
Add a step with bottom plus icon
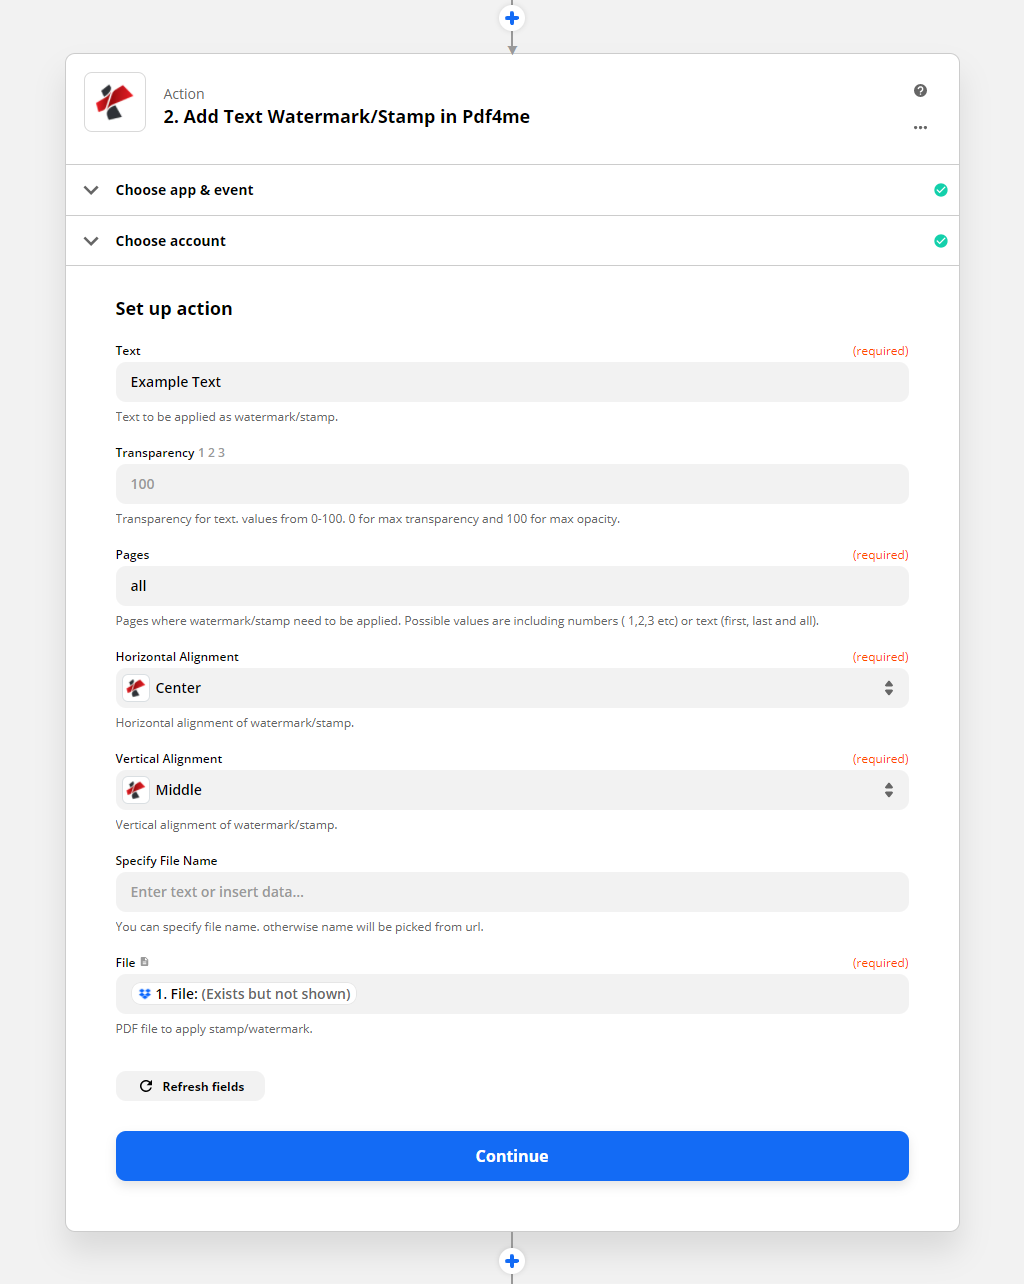pyautogui.click(x=512, y=1261)
